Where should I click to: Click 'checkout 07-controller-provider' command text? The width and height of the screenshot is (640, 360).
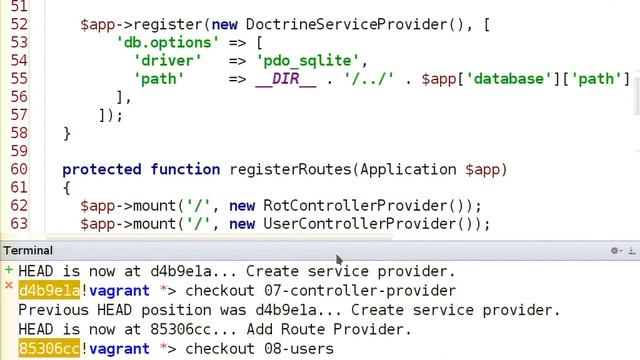pos(320,291)
